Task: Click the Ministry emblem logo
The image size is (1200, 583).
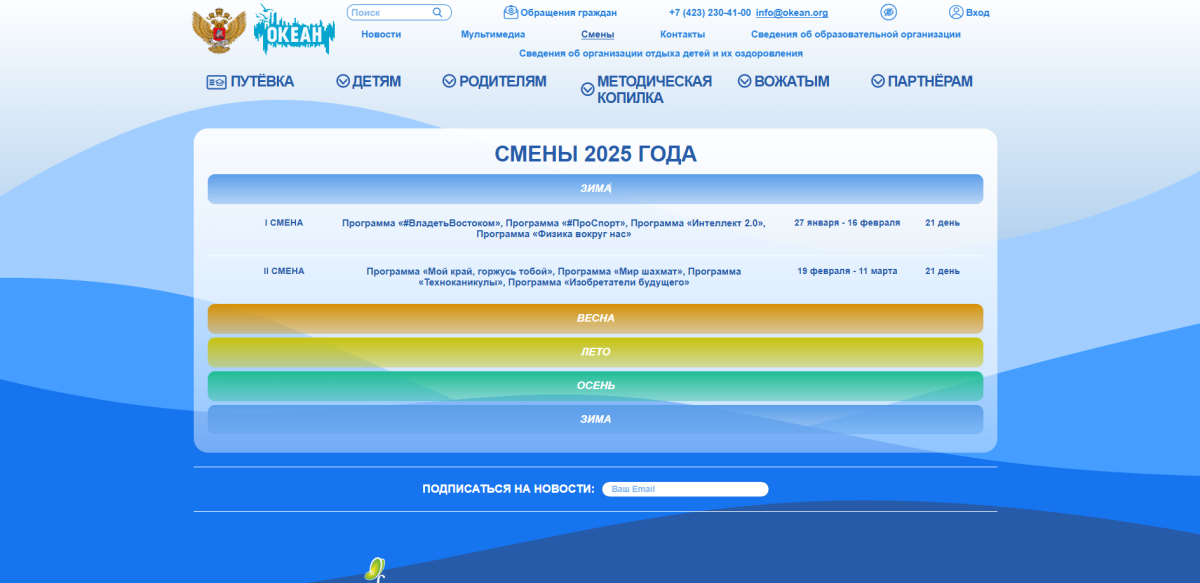Action: pos(219,30)
